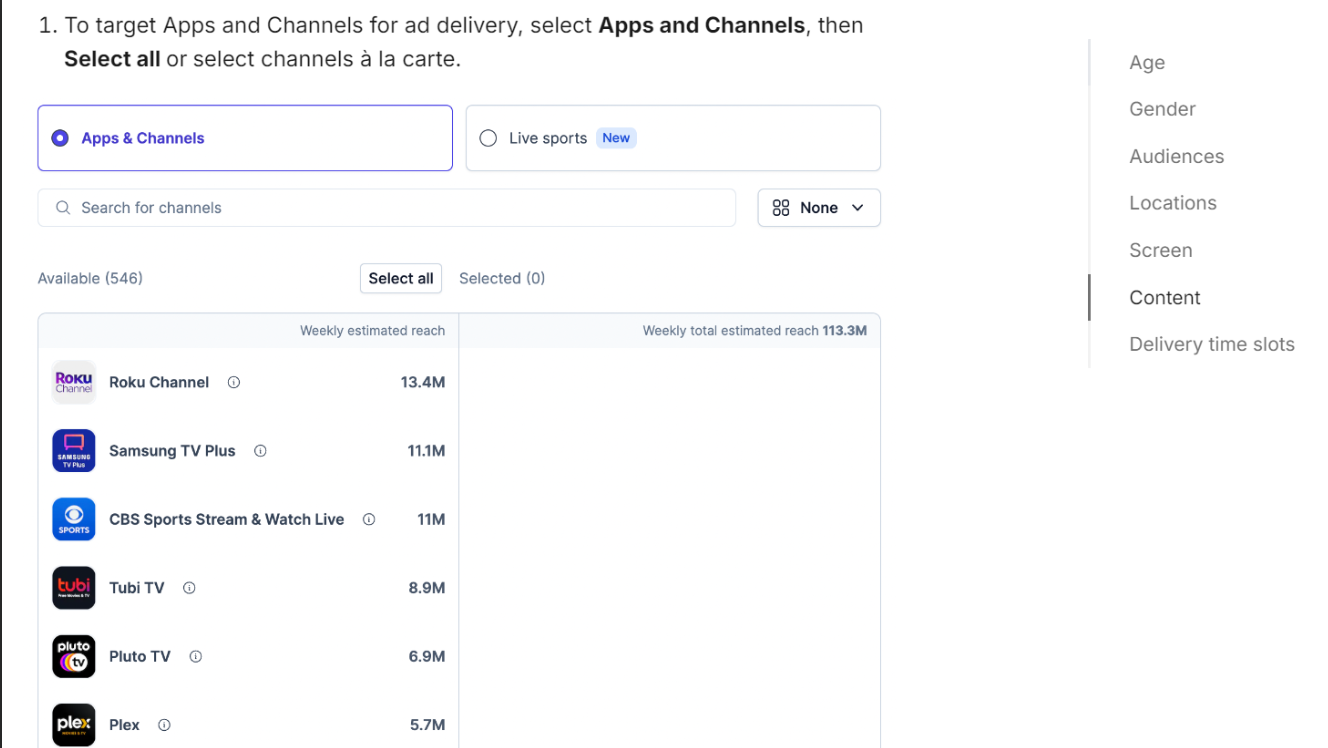Click the Roku Channel name
The image size is (1328, 748).
[x=159, y=382]
